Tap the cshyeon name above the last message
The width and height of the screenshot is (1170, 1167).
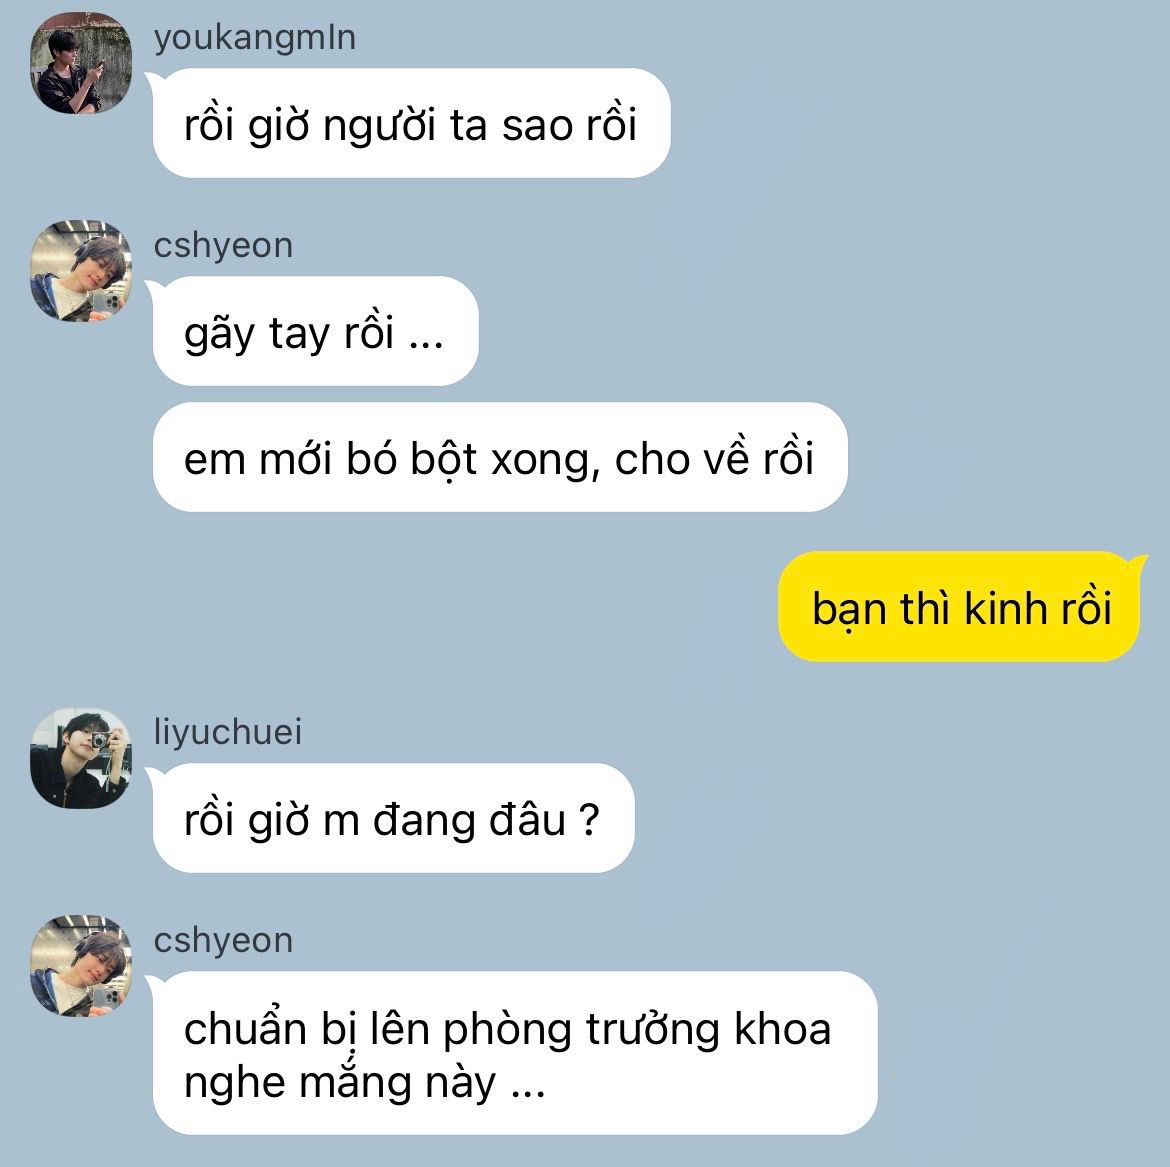pyautogui.click(x=223, y=940)
